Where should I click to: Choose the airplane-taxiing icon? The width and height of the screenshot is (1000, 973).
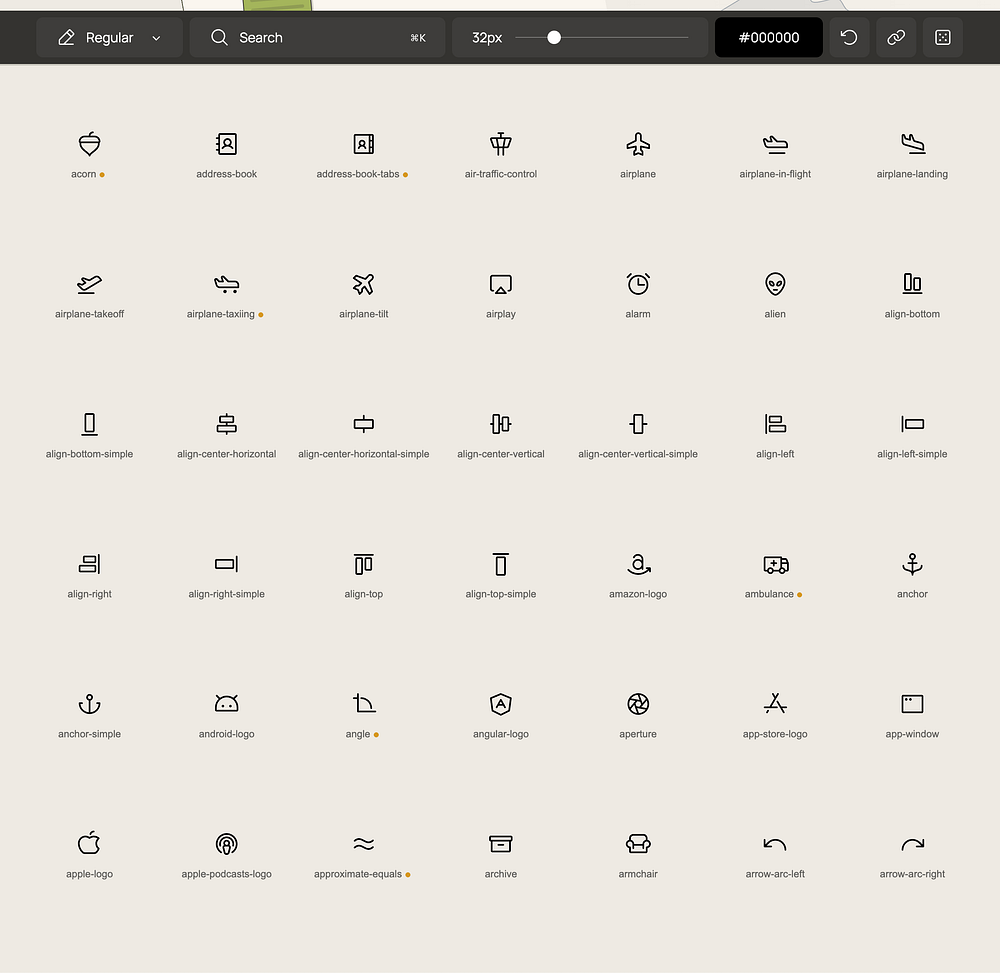tap(226, 284)
